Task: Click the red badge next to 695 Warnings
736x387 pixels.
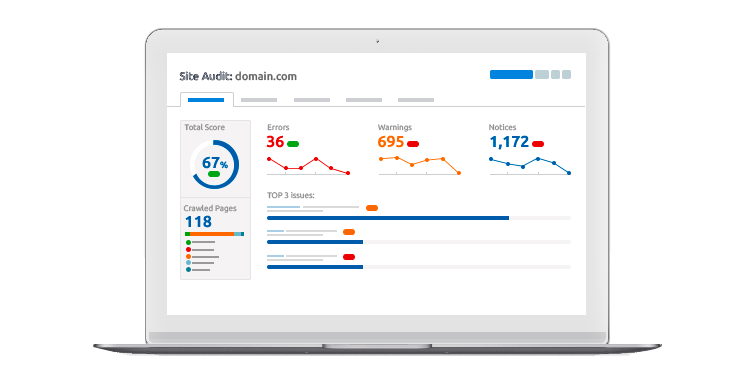Action: pos(413,144)
